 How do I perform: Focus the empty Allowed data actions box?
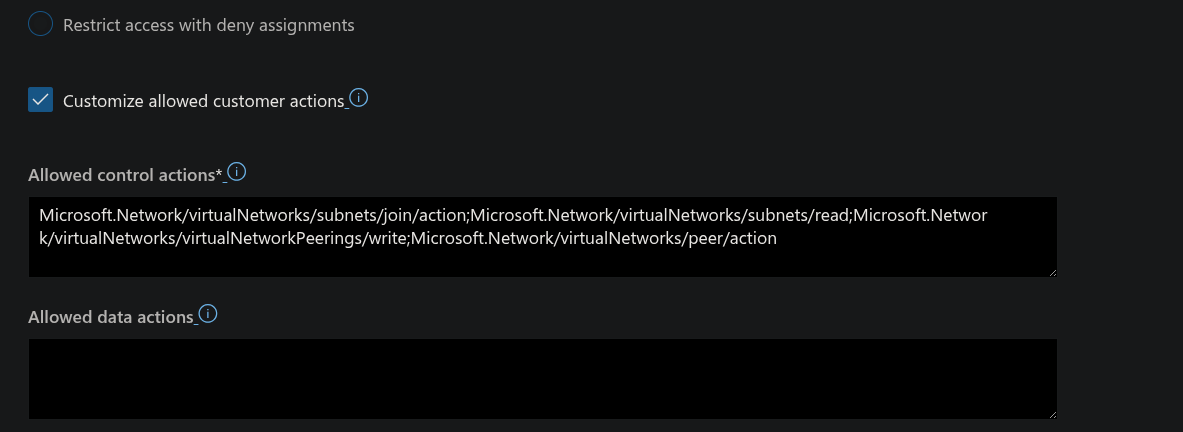(542, 378)
